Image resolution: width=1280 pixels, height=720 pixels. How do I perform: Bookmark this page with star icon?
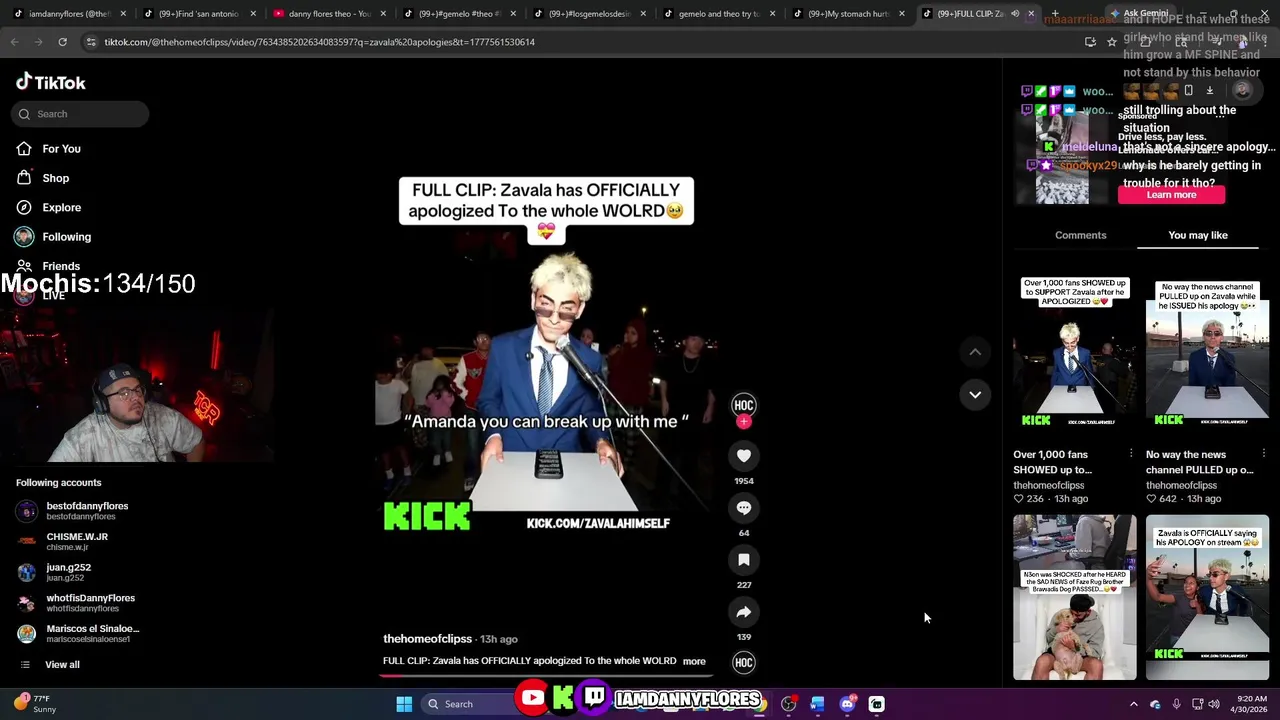click(x=1111, y=42)
